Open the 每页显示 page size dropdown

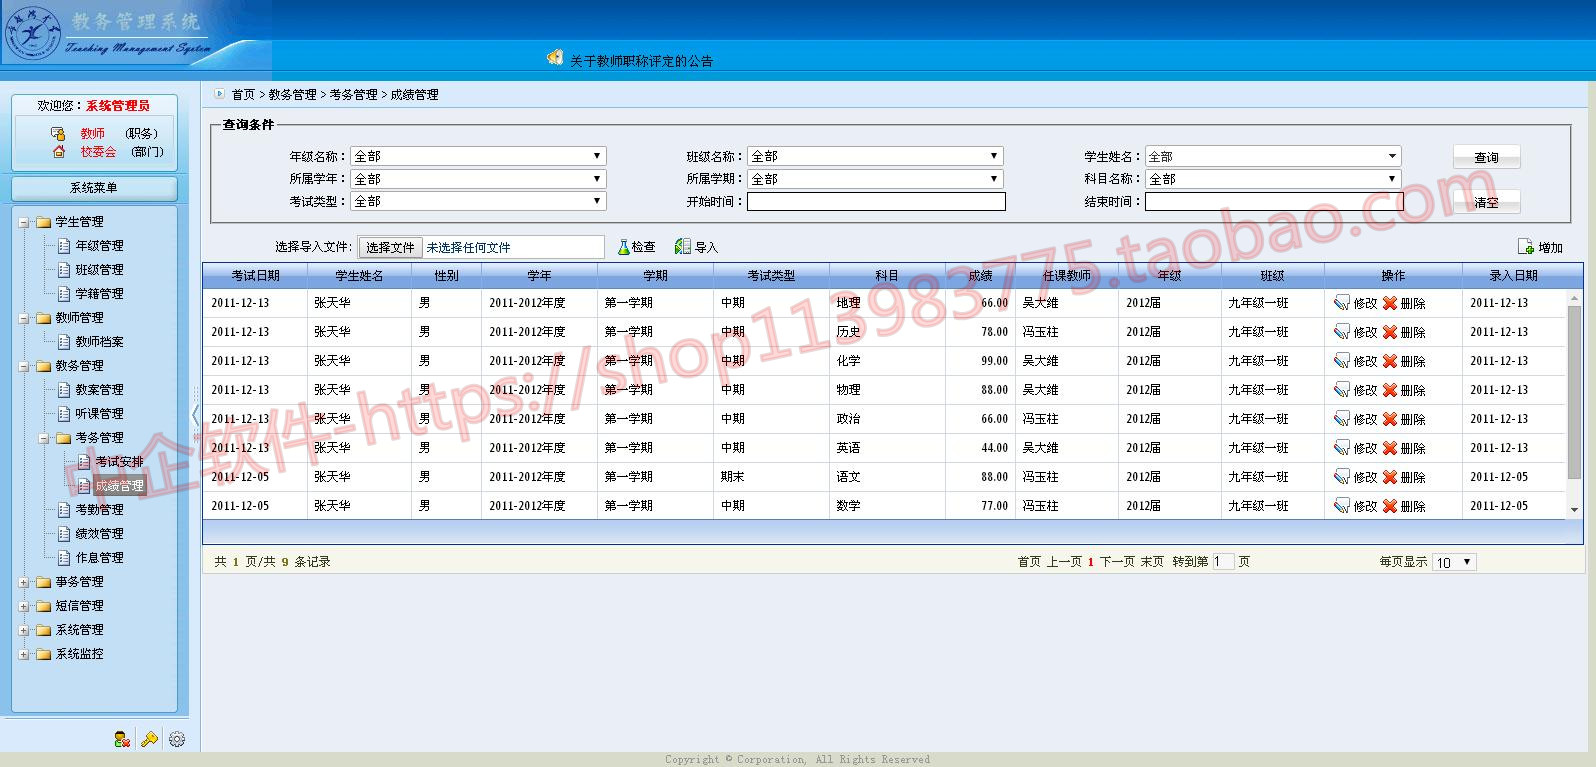1454,562
